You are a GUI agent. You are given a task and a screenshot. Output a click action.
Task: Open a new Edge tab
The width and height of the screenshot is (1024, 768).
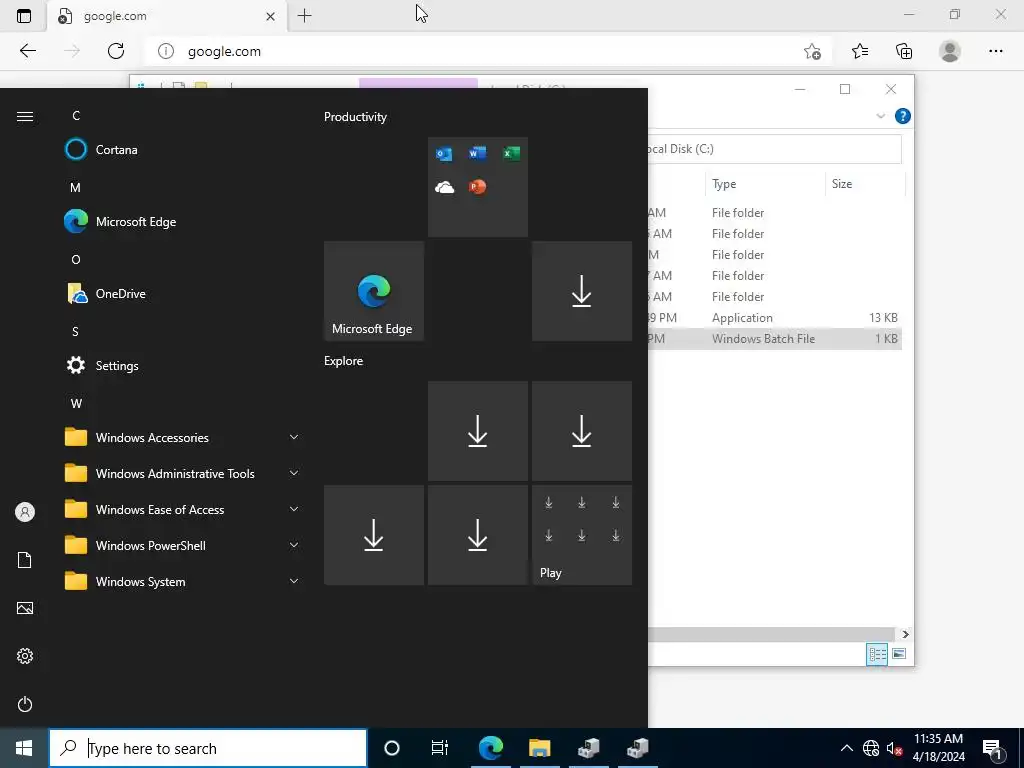[304, 16]
